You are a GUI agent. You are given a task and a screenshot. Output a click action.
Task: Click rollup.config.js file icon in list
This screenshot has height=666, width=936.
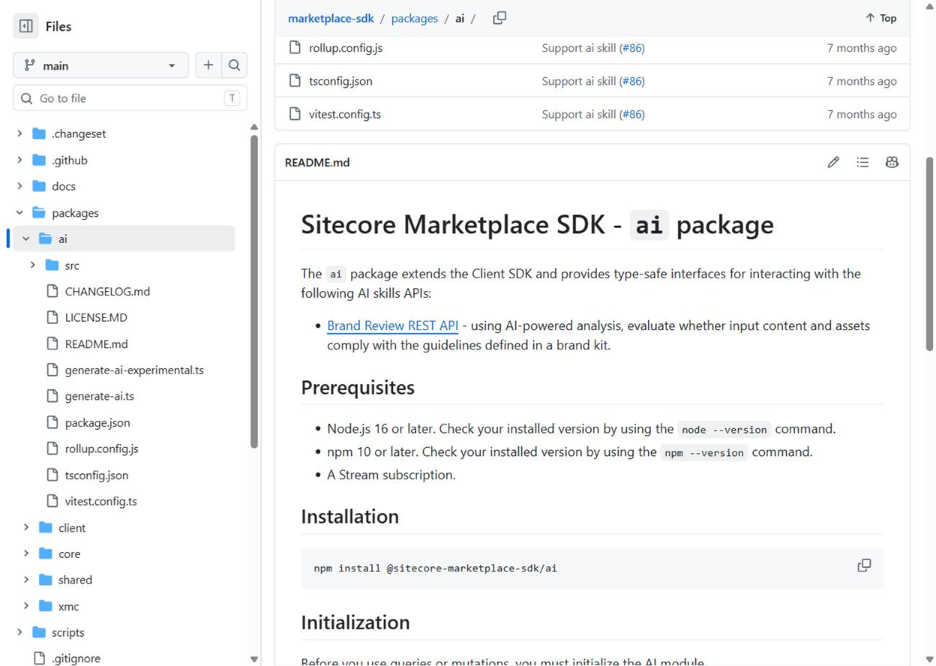(x=295, y=47)
